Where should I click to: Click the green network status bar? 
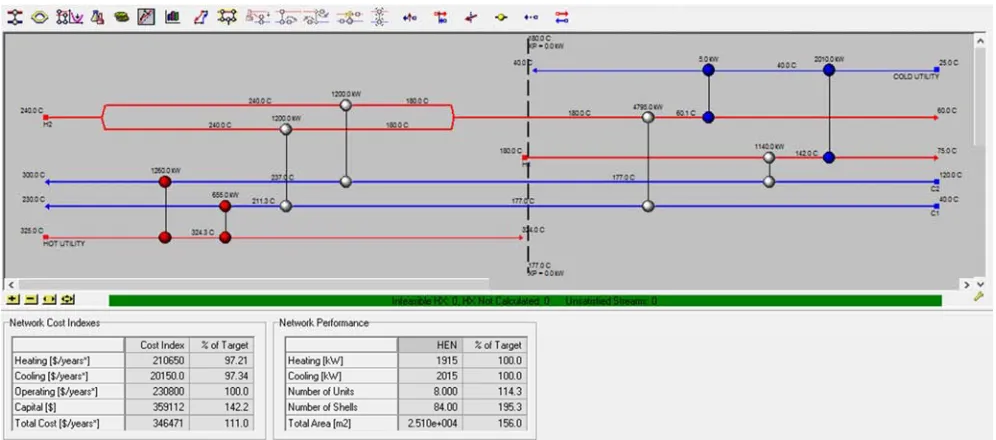click(525, 300)
